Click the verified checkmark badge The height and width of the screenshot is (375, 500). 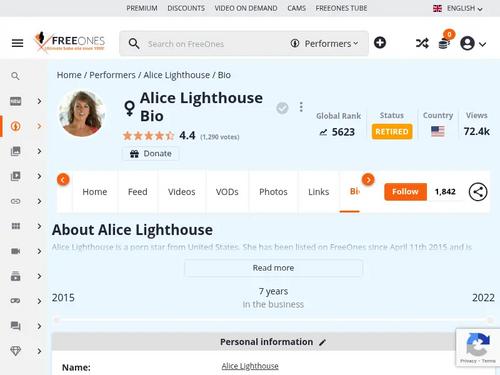pyautogui.click(x=282, y=108)
